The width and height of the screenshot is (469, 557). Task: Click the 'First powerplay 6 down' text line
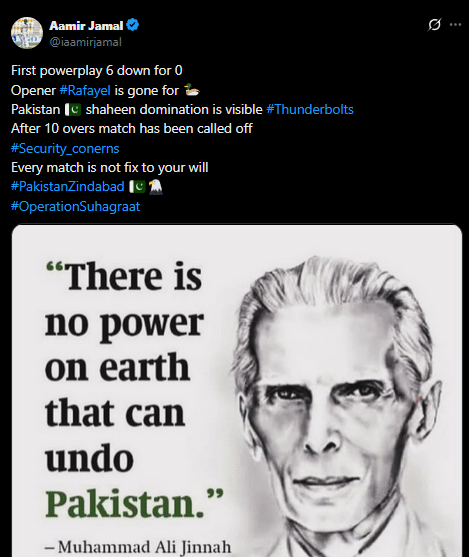point(97,71)
